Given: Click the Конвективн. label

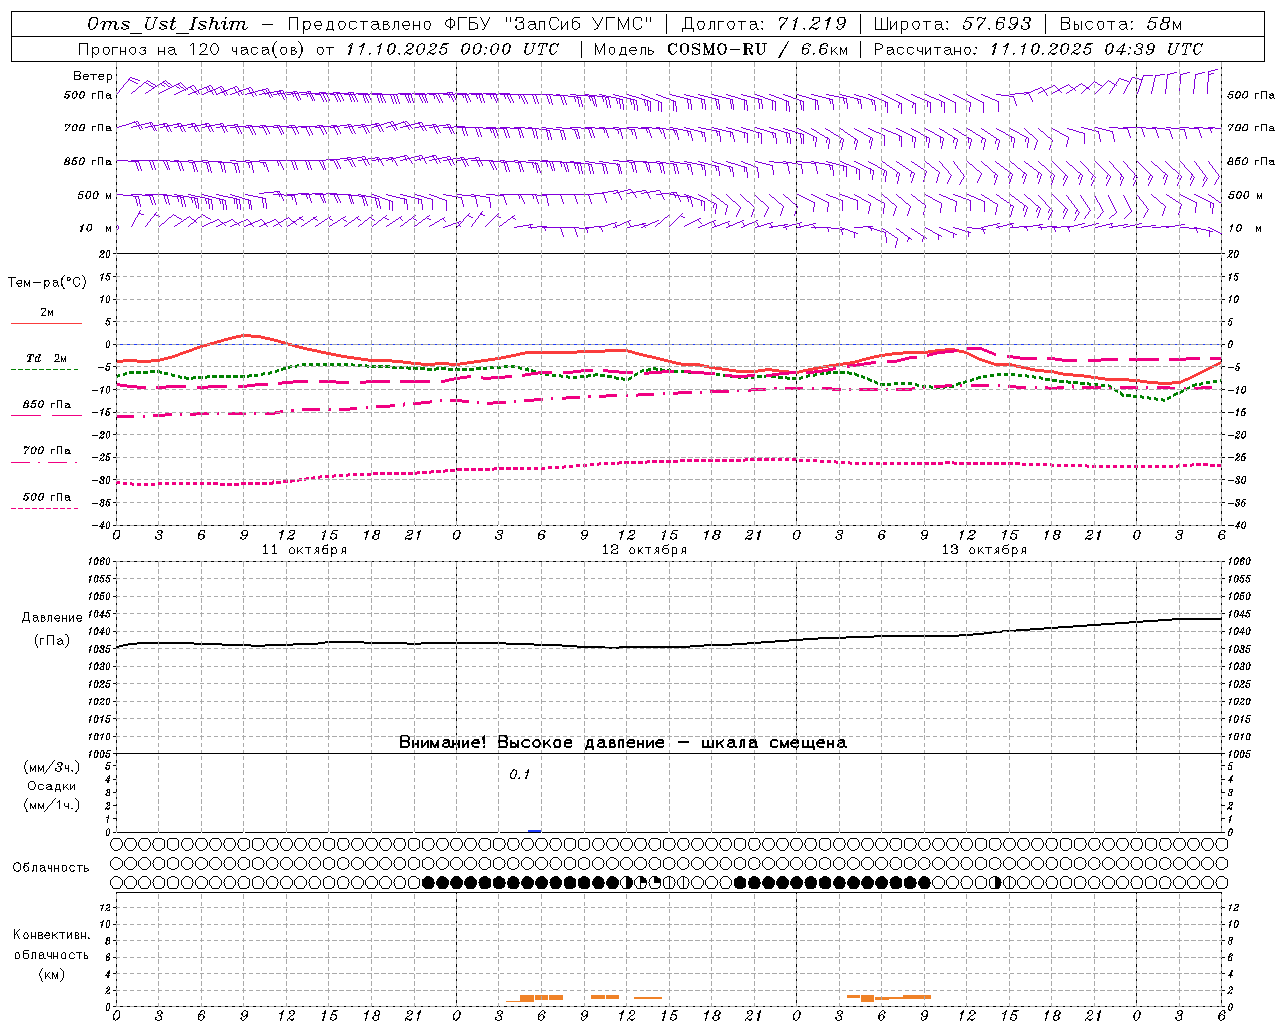Looking at the screenshot, I should pyautogui.click(x=51, y=935).
